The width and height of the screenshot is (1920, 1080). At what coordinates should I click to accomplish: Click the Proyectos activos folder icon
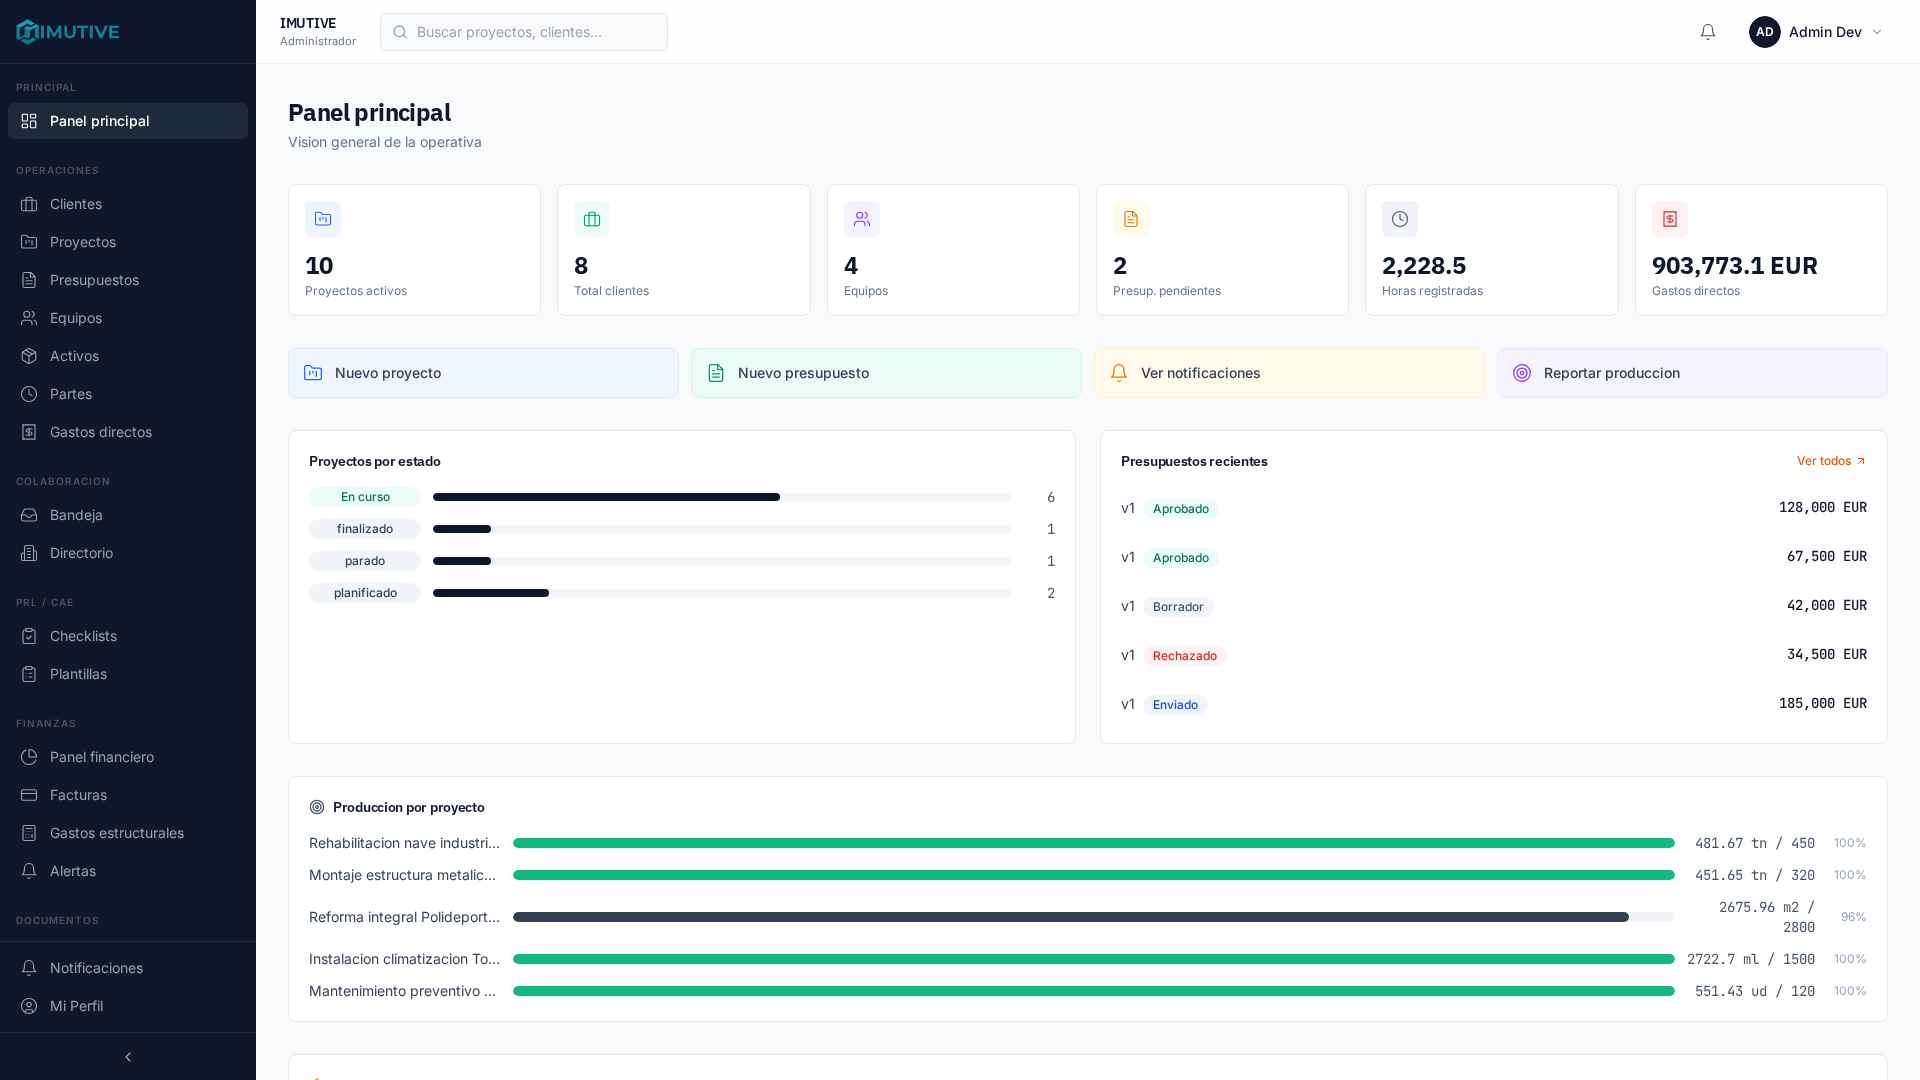pos(323,219)
